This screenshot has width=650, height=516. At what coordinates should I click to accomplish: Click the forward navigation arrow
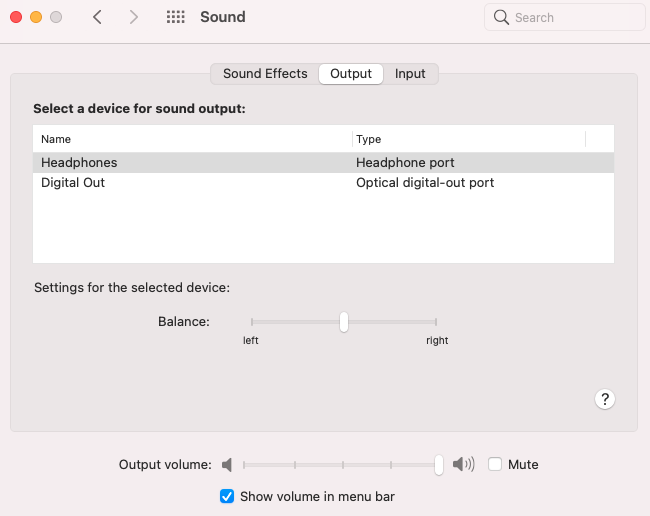(x=134, y=17)
